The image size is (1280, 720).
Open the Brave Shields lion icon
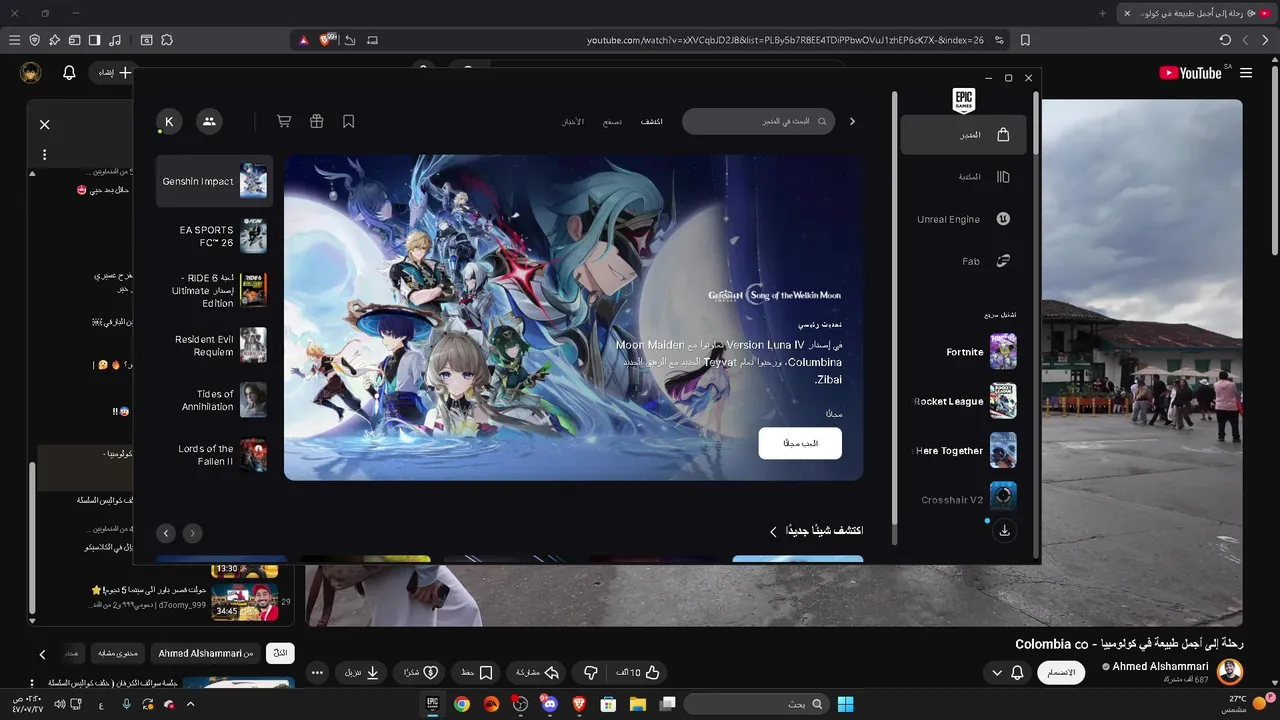click(327, 40)
